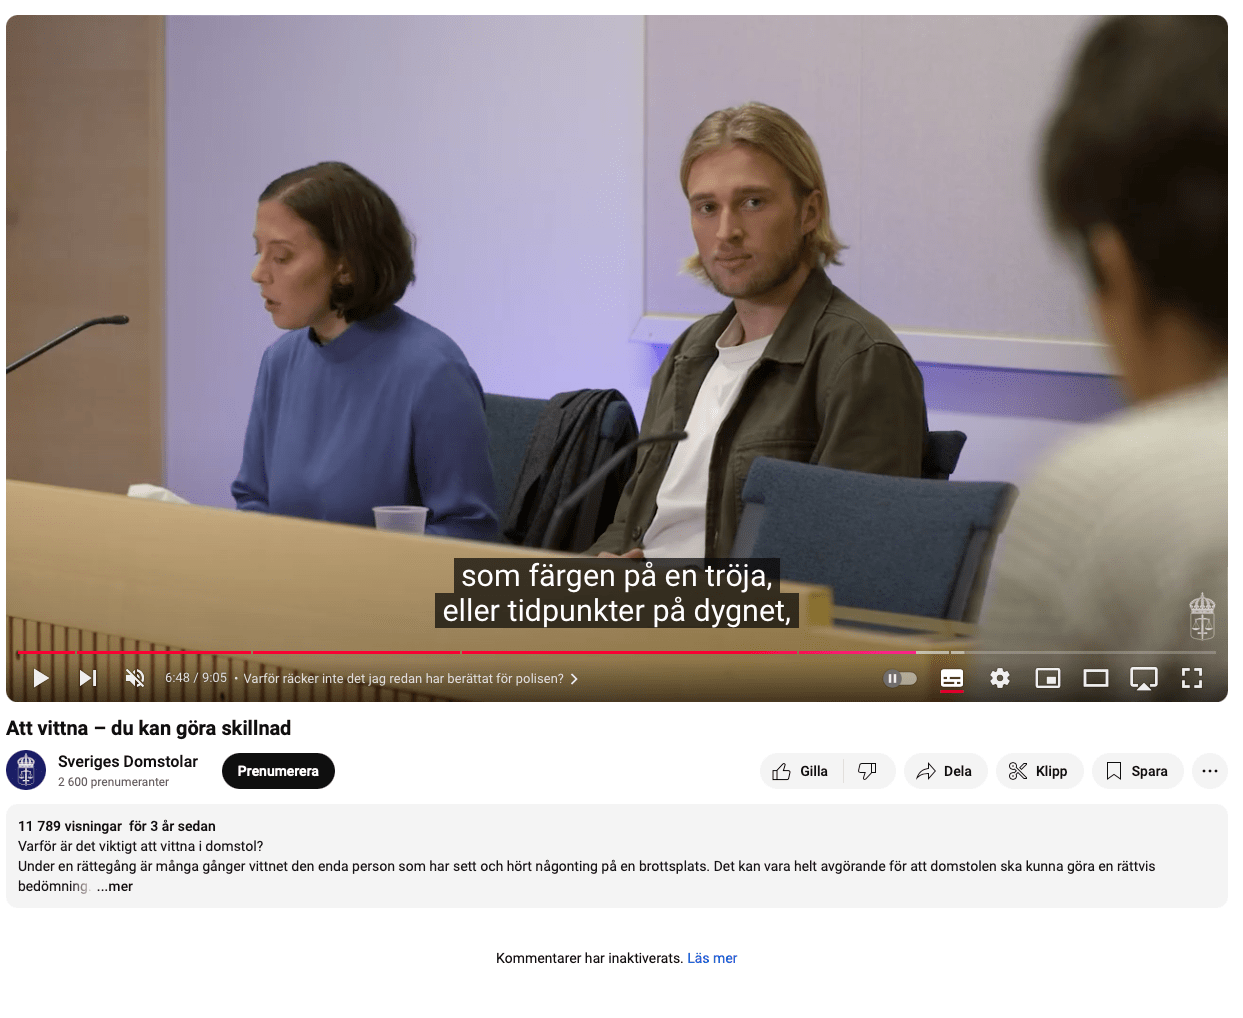
Task: Expand description with ...mer
Action: click(x=115, y=886)
